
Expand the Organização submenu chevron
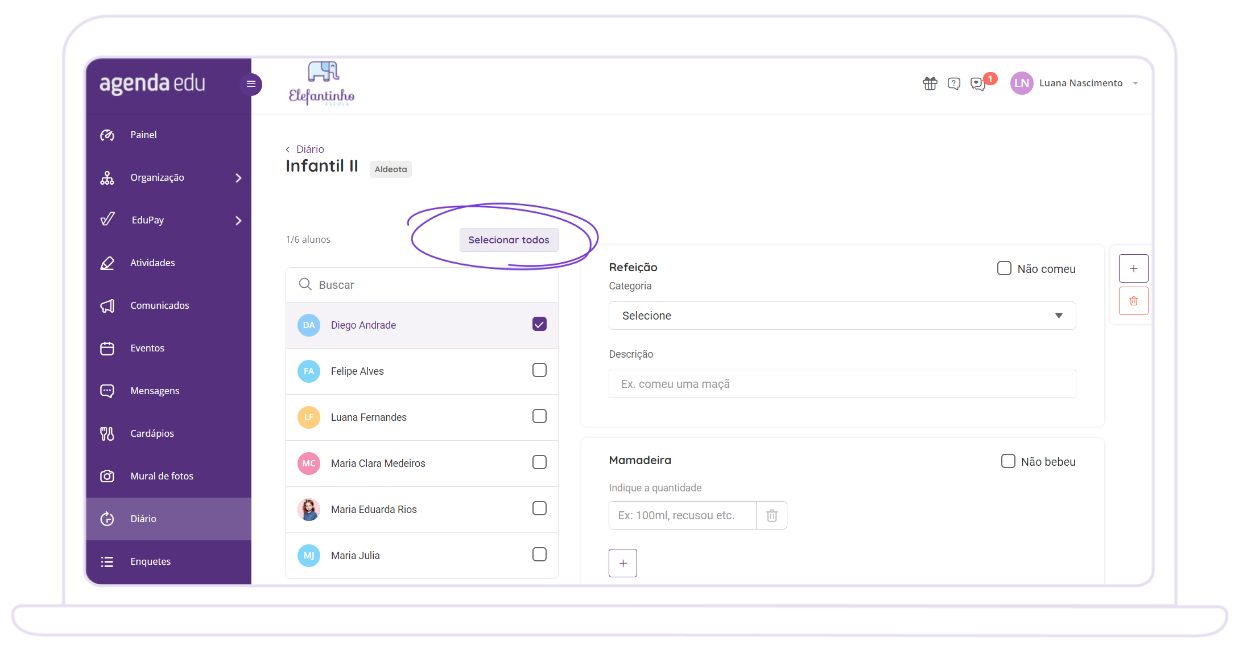pos(238,178)
